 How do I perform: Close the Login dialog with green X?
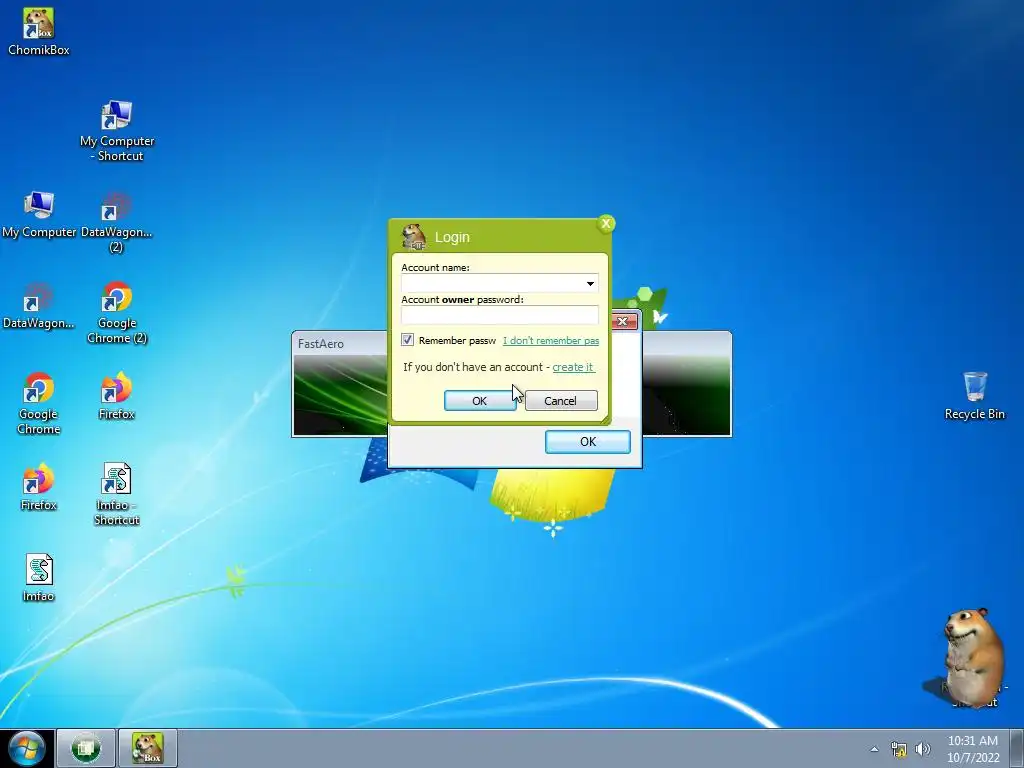pyautogui.click(x=606, y=224)
